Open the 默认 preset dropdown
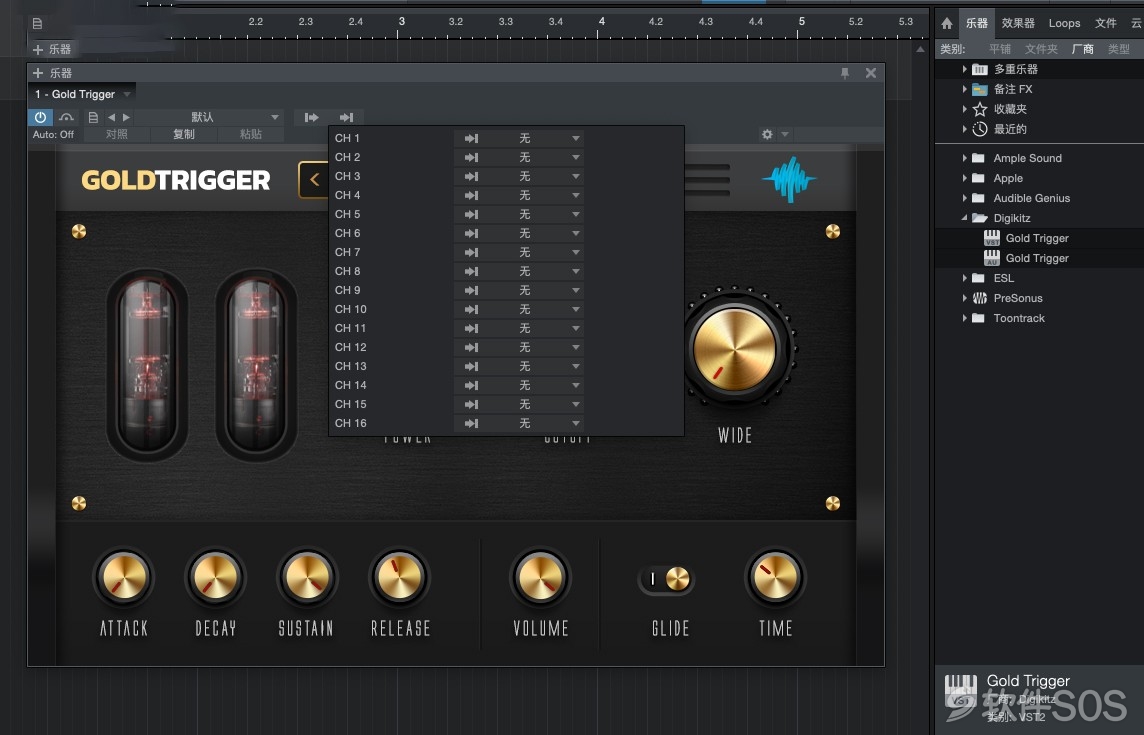Image resolution: width=1144 pixels, height=735 pixels. 209,117
